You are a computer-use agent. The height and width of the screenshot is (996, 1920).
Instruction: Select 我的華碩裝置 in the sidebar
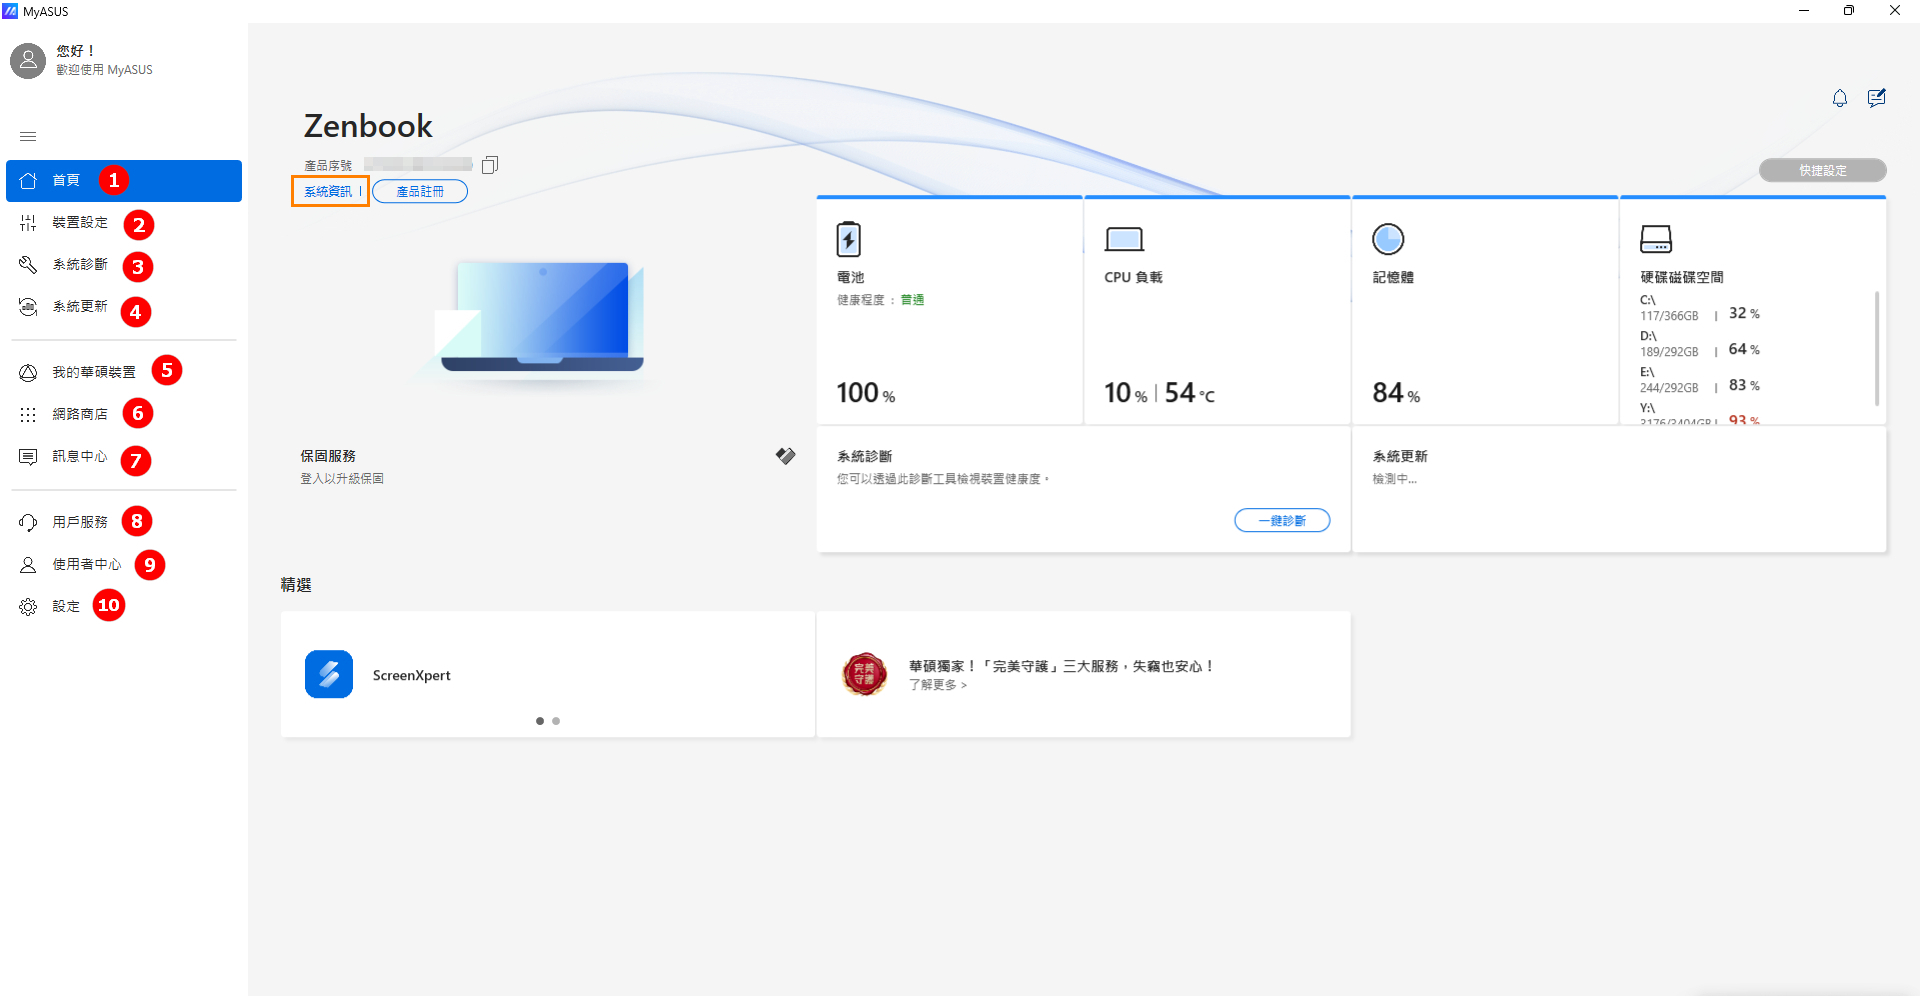tap(93, 372)
